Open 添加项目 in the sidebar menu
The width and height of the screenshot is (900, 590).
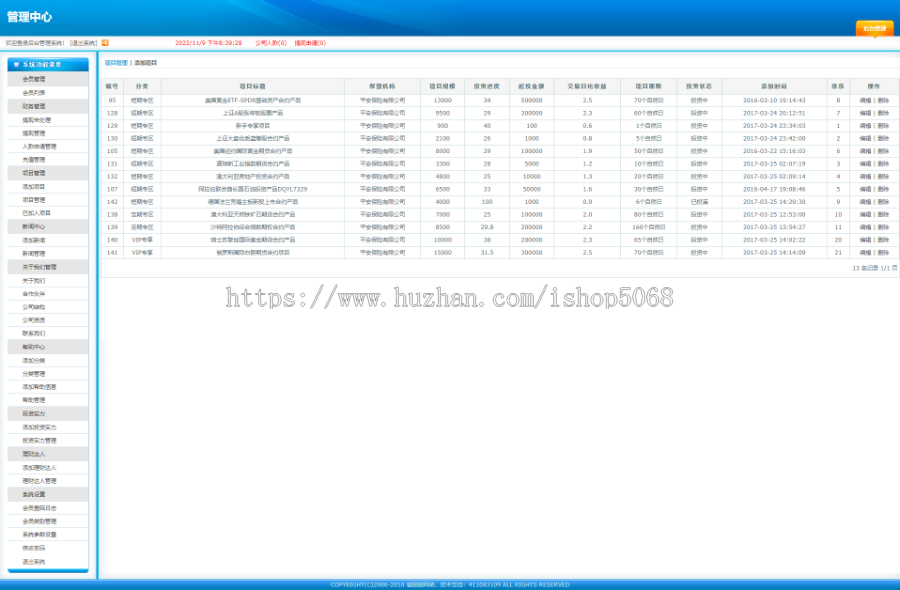point(34,187)
